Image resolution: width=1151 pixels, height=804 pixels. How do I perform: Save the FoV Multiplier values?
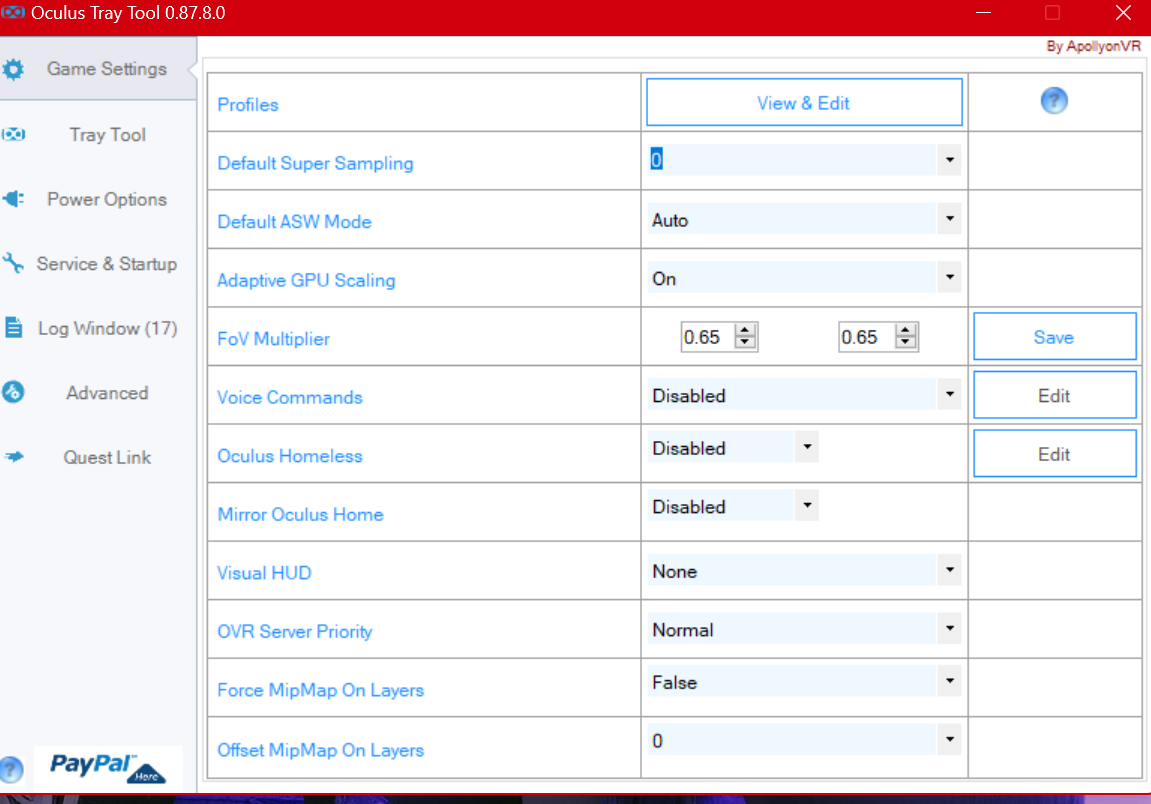tap(1054, 337)
